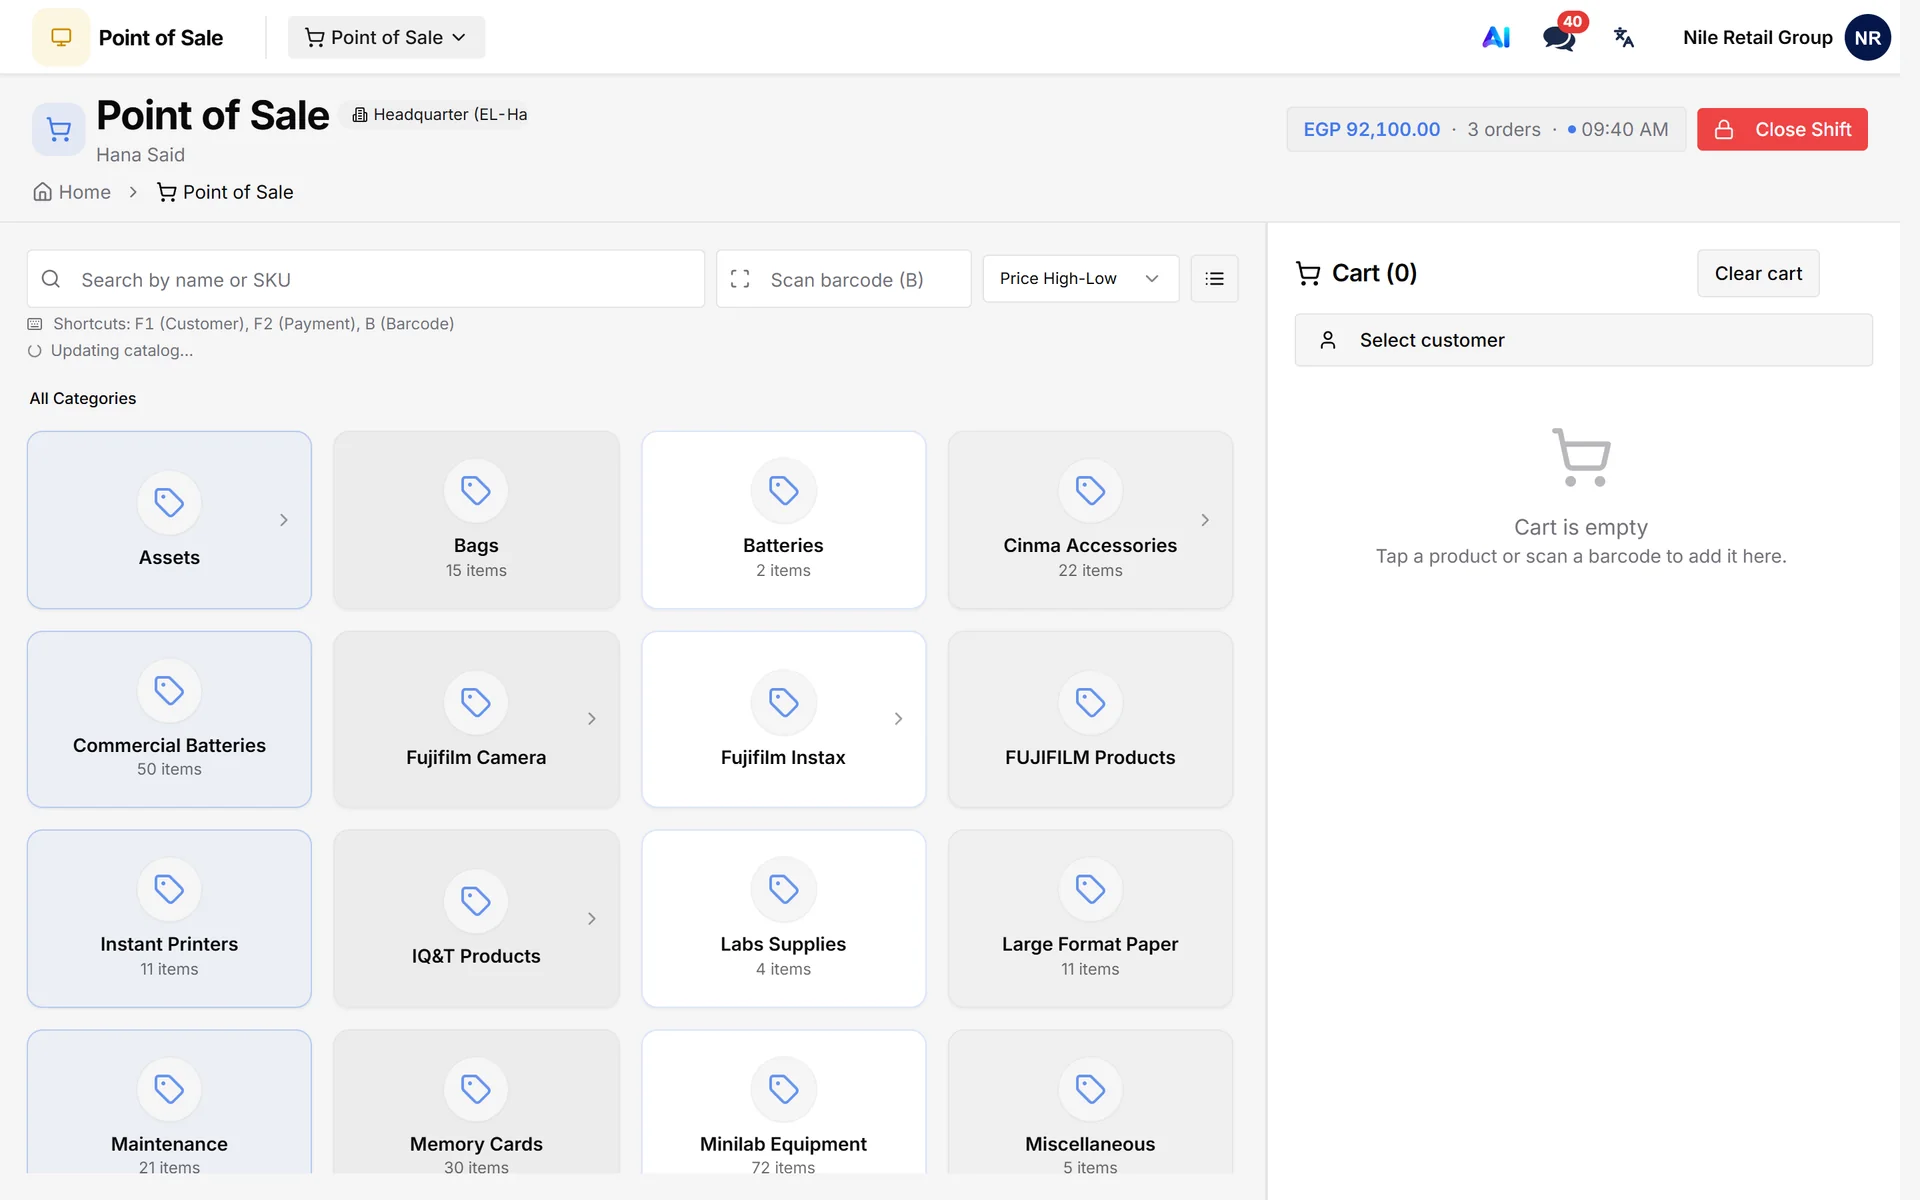Click the lock icon on Close Shift
The width and height of the screenshot is (1920, 1200).
(x=1724, y=130)
